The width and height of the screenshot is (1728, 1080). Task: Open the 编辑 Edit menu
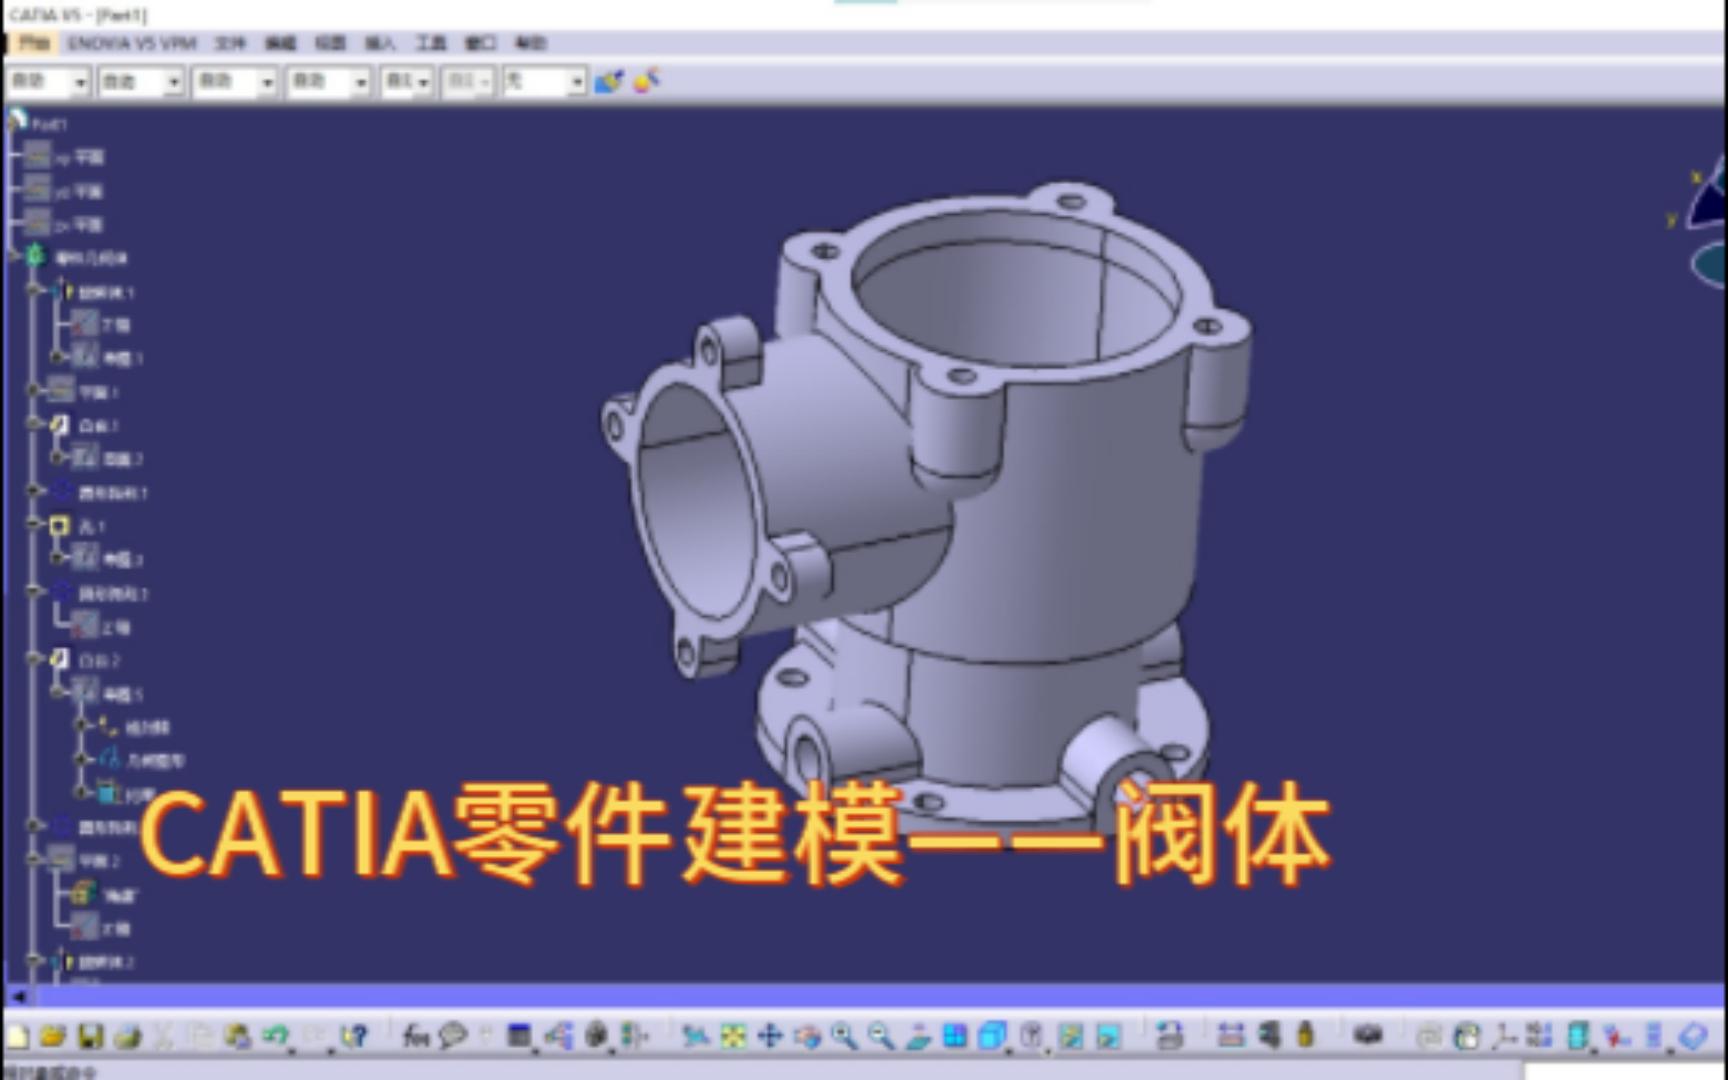click(280, 43)
